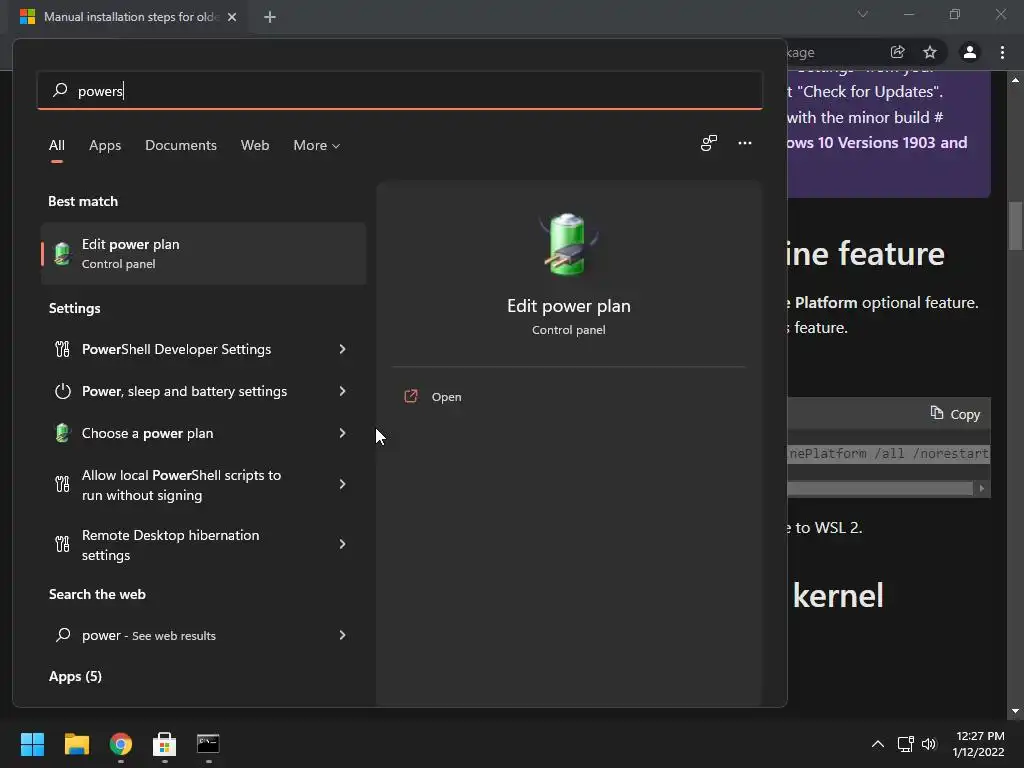Open the More filters dropdown
The image size is (1024, 768).
pos(317,146)
